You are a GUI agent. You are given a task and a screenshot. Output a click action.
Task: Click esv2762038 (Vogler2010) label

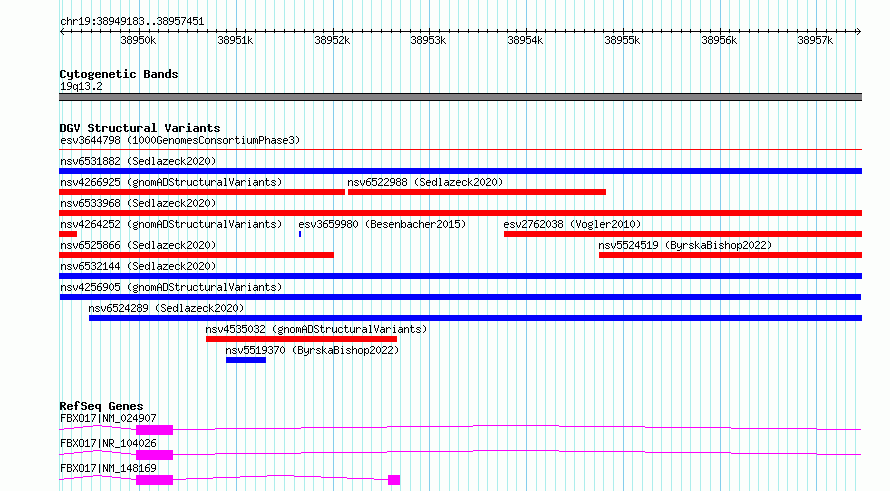(572, 224)
